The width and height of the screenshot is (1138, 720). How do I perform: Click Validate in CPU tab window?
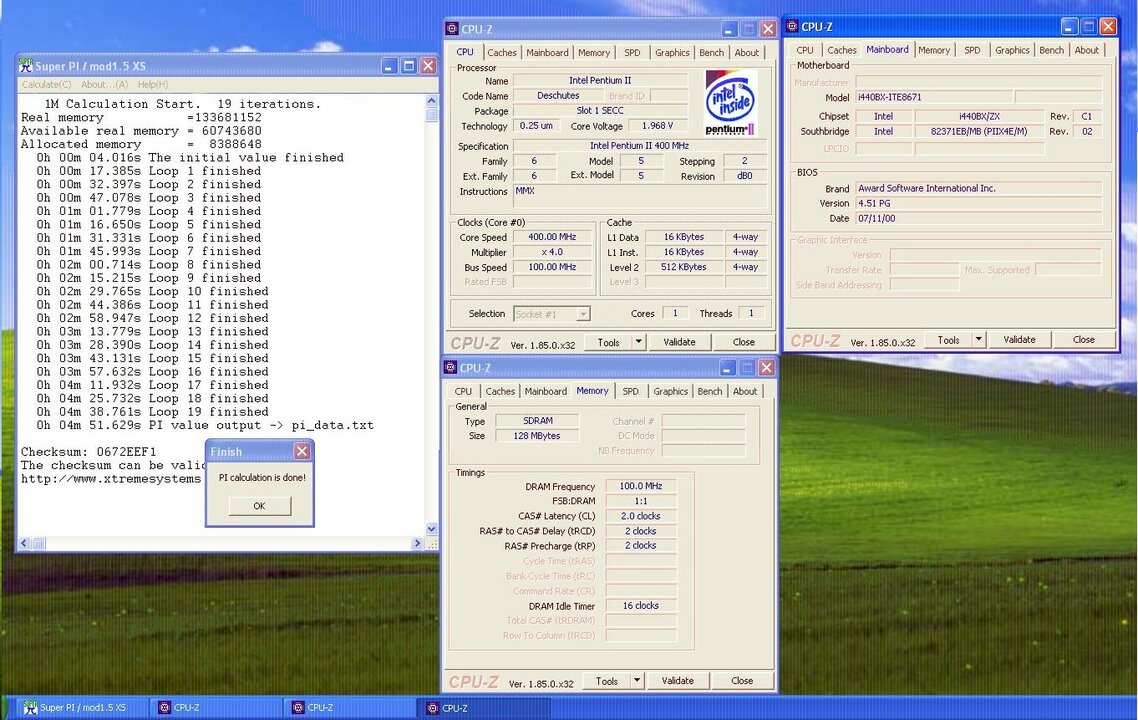click(x=679, y=342)
